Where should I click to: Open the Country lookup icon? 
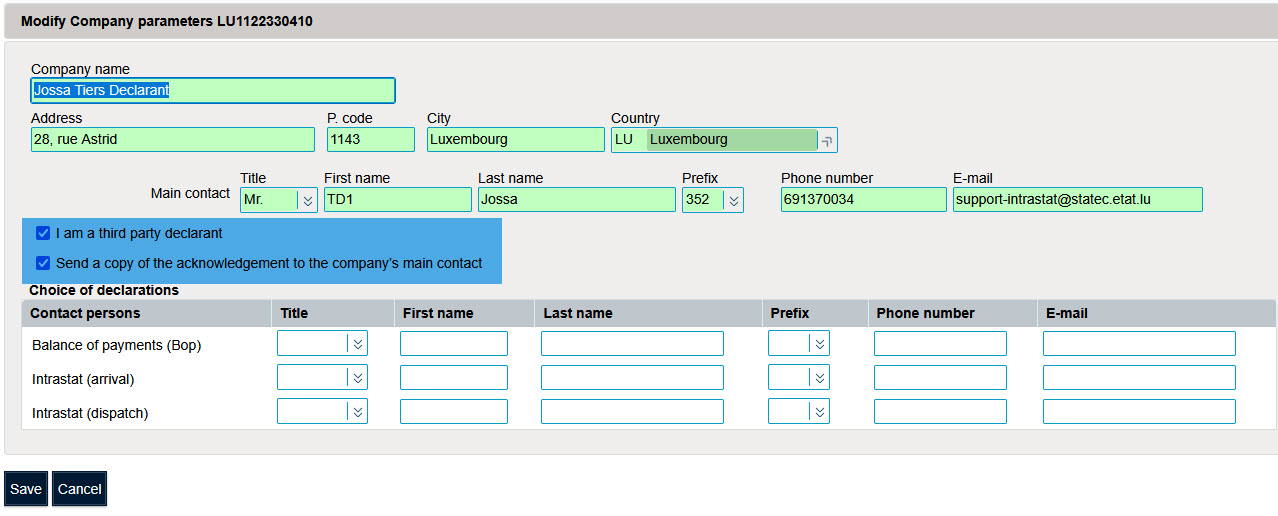click(x=827, y=141)
